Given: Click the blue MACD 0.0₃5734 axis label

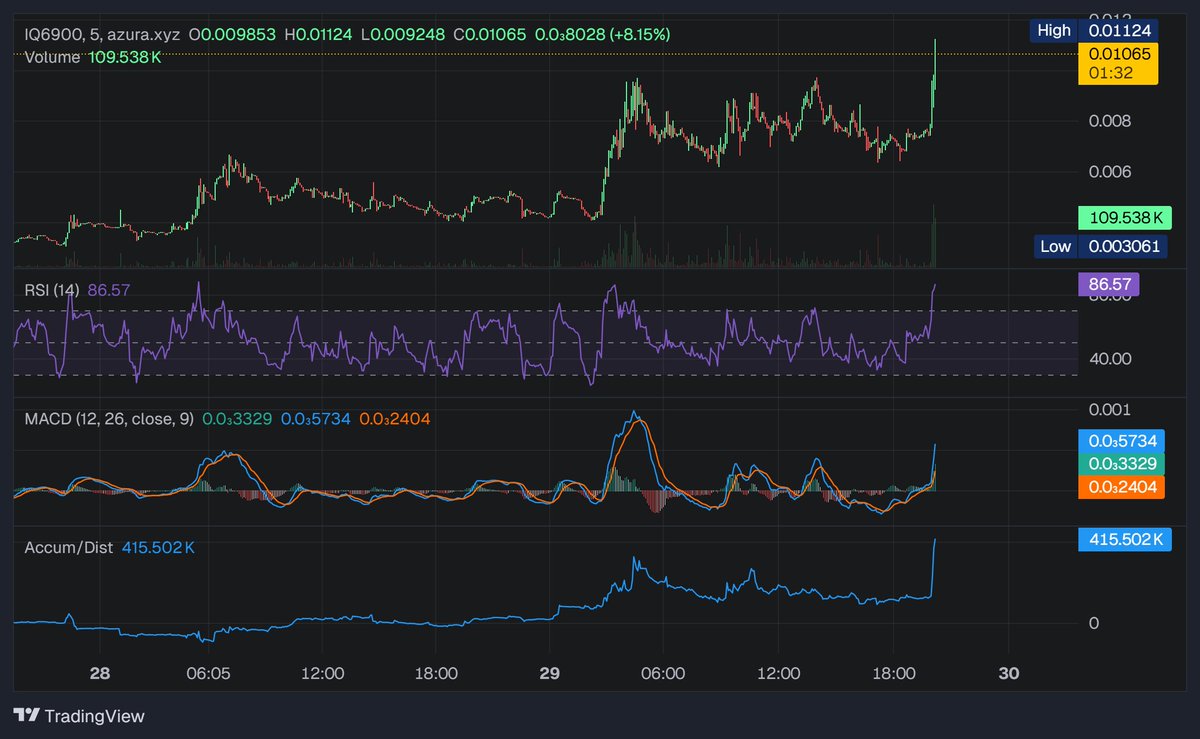Looking at the screenshot, I should pos(1122,441).
